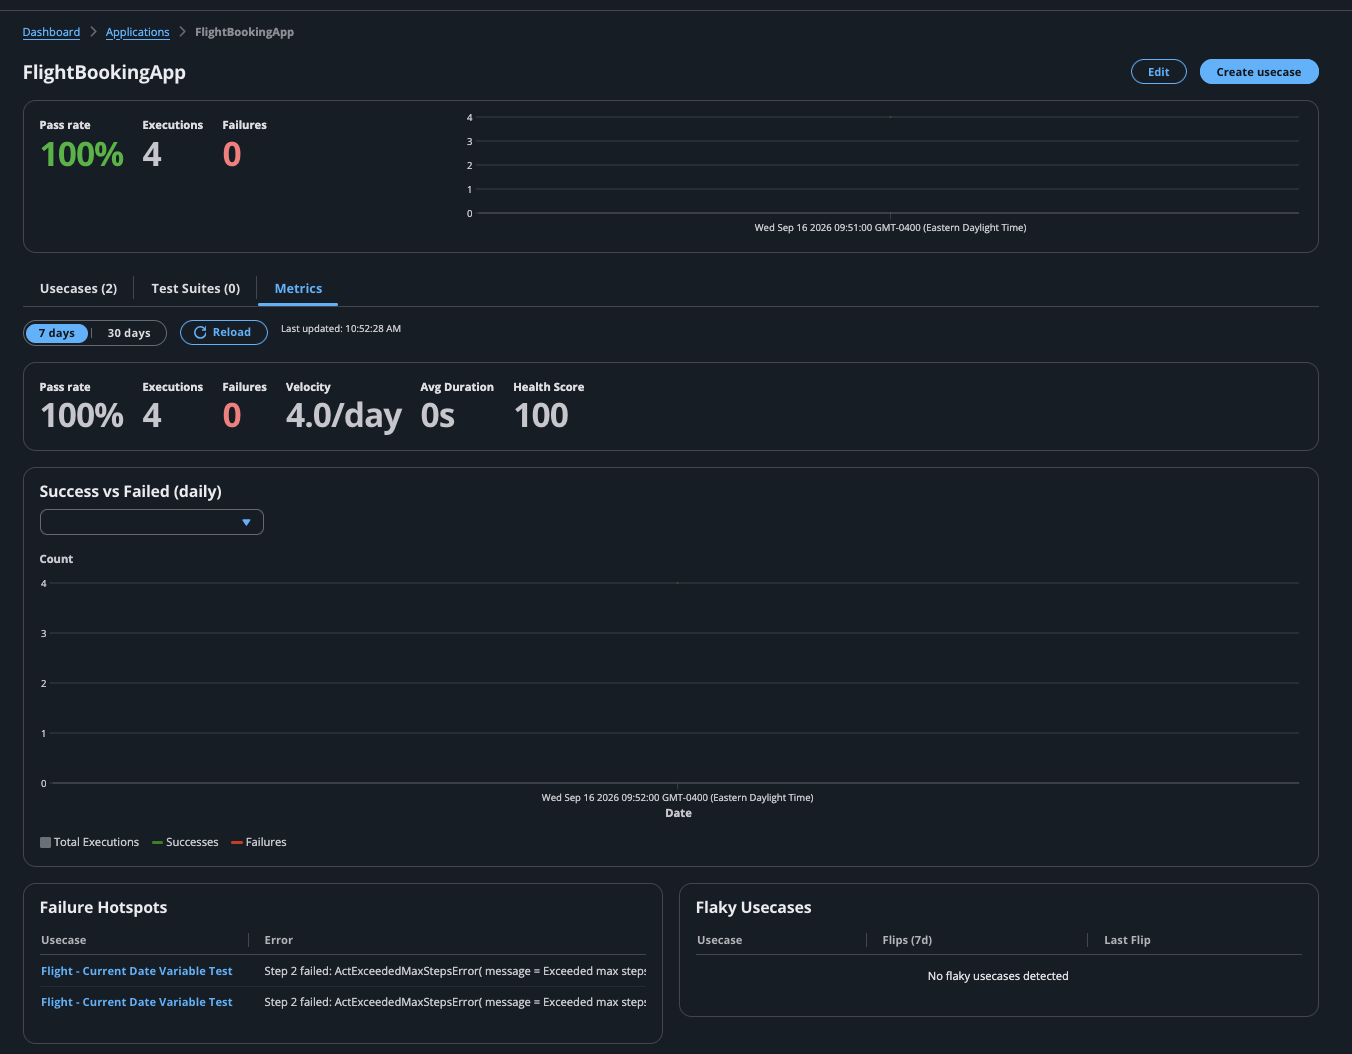Click the Flips (7d) column header

click(x=907, y=940)
